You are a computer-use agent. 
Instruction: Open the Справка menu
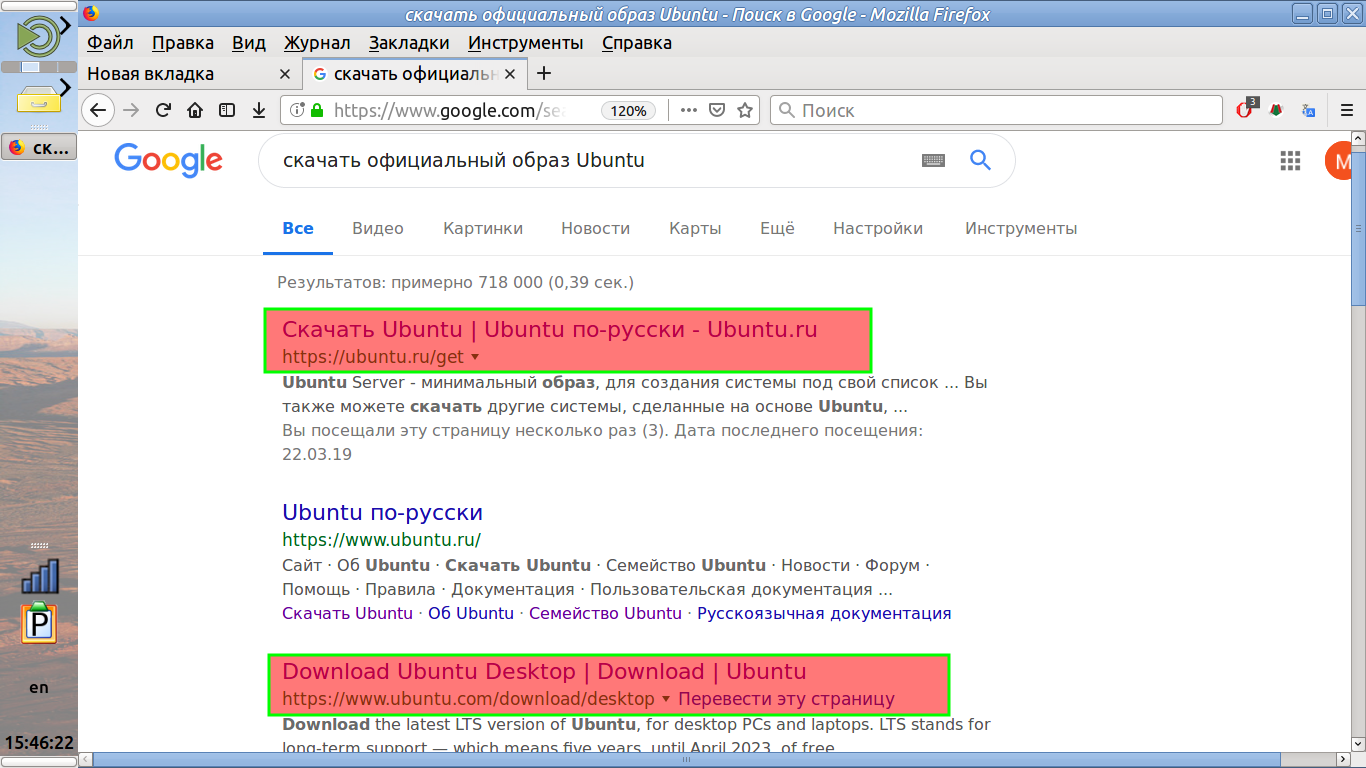(637, 43)
